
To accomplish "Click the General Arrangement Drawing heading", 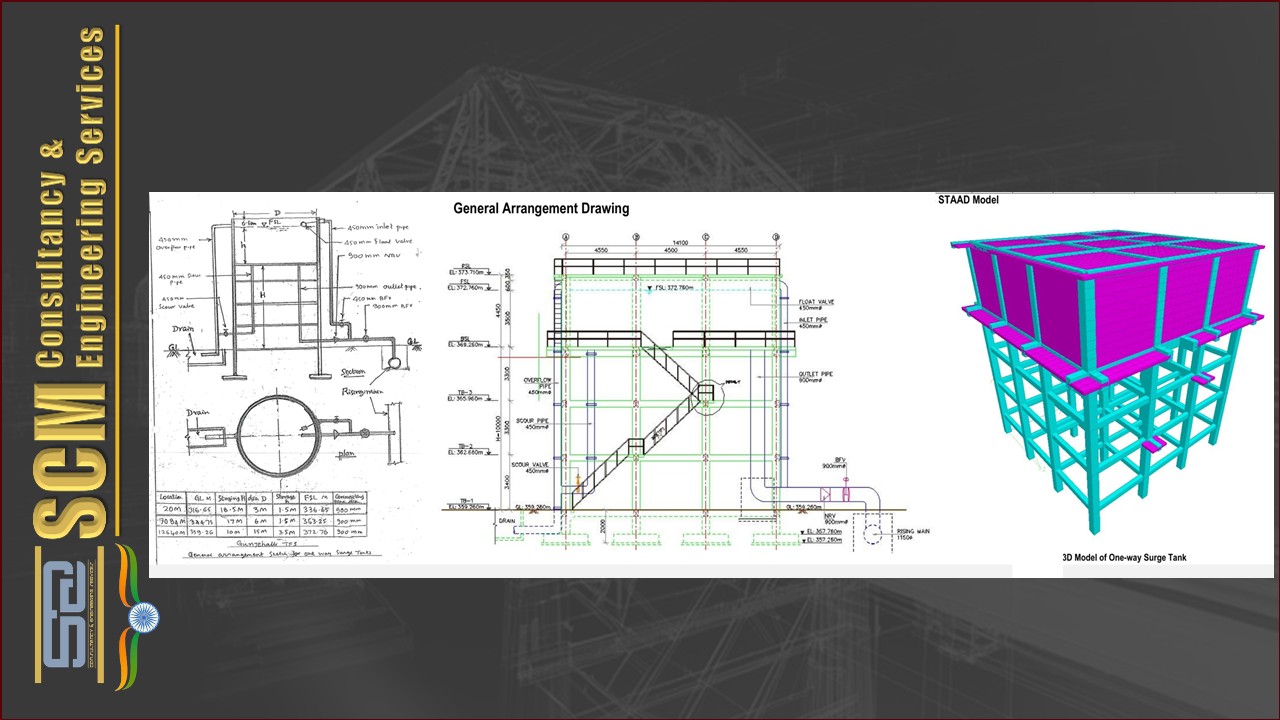I will (x=541, y=209).
